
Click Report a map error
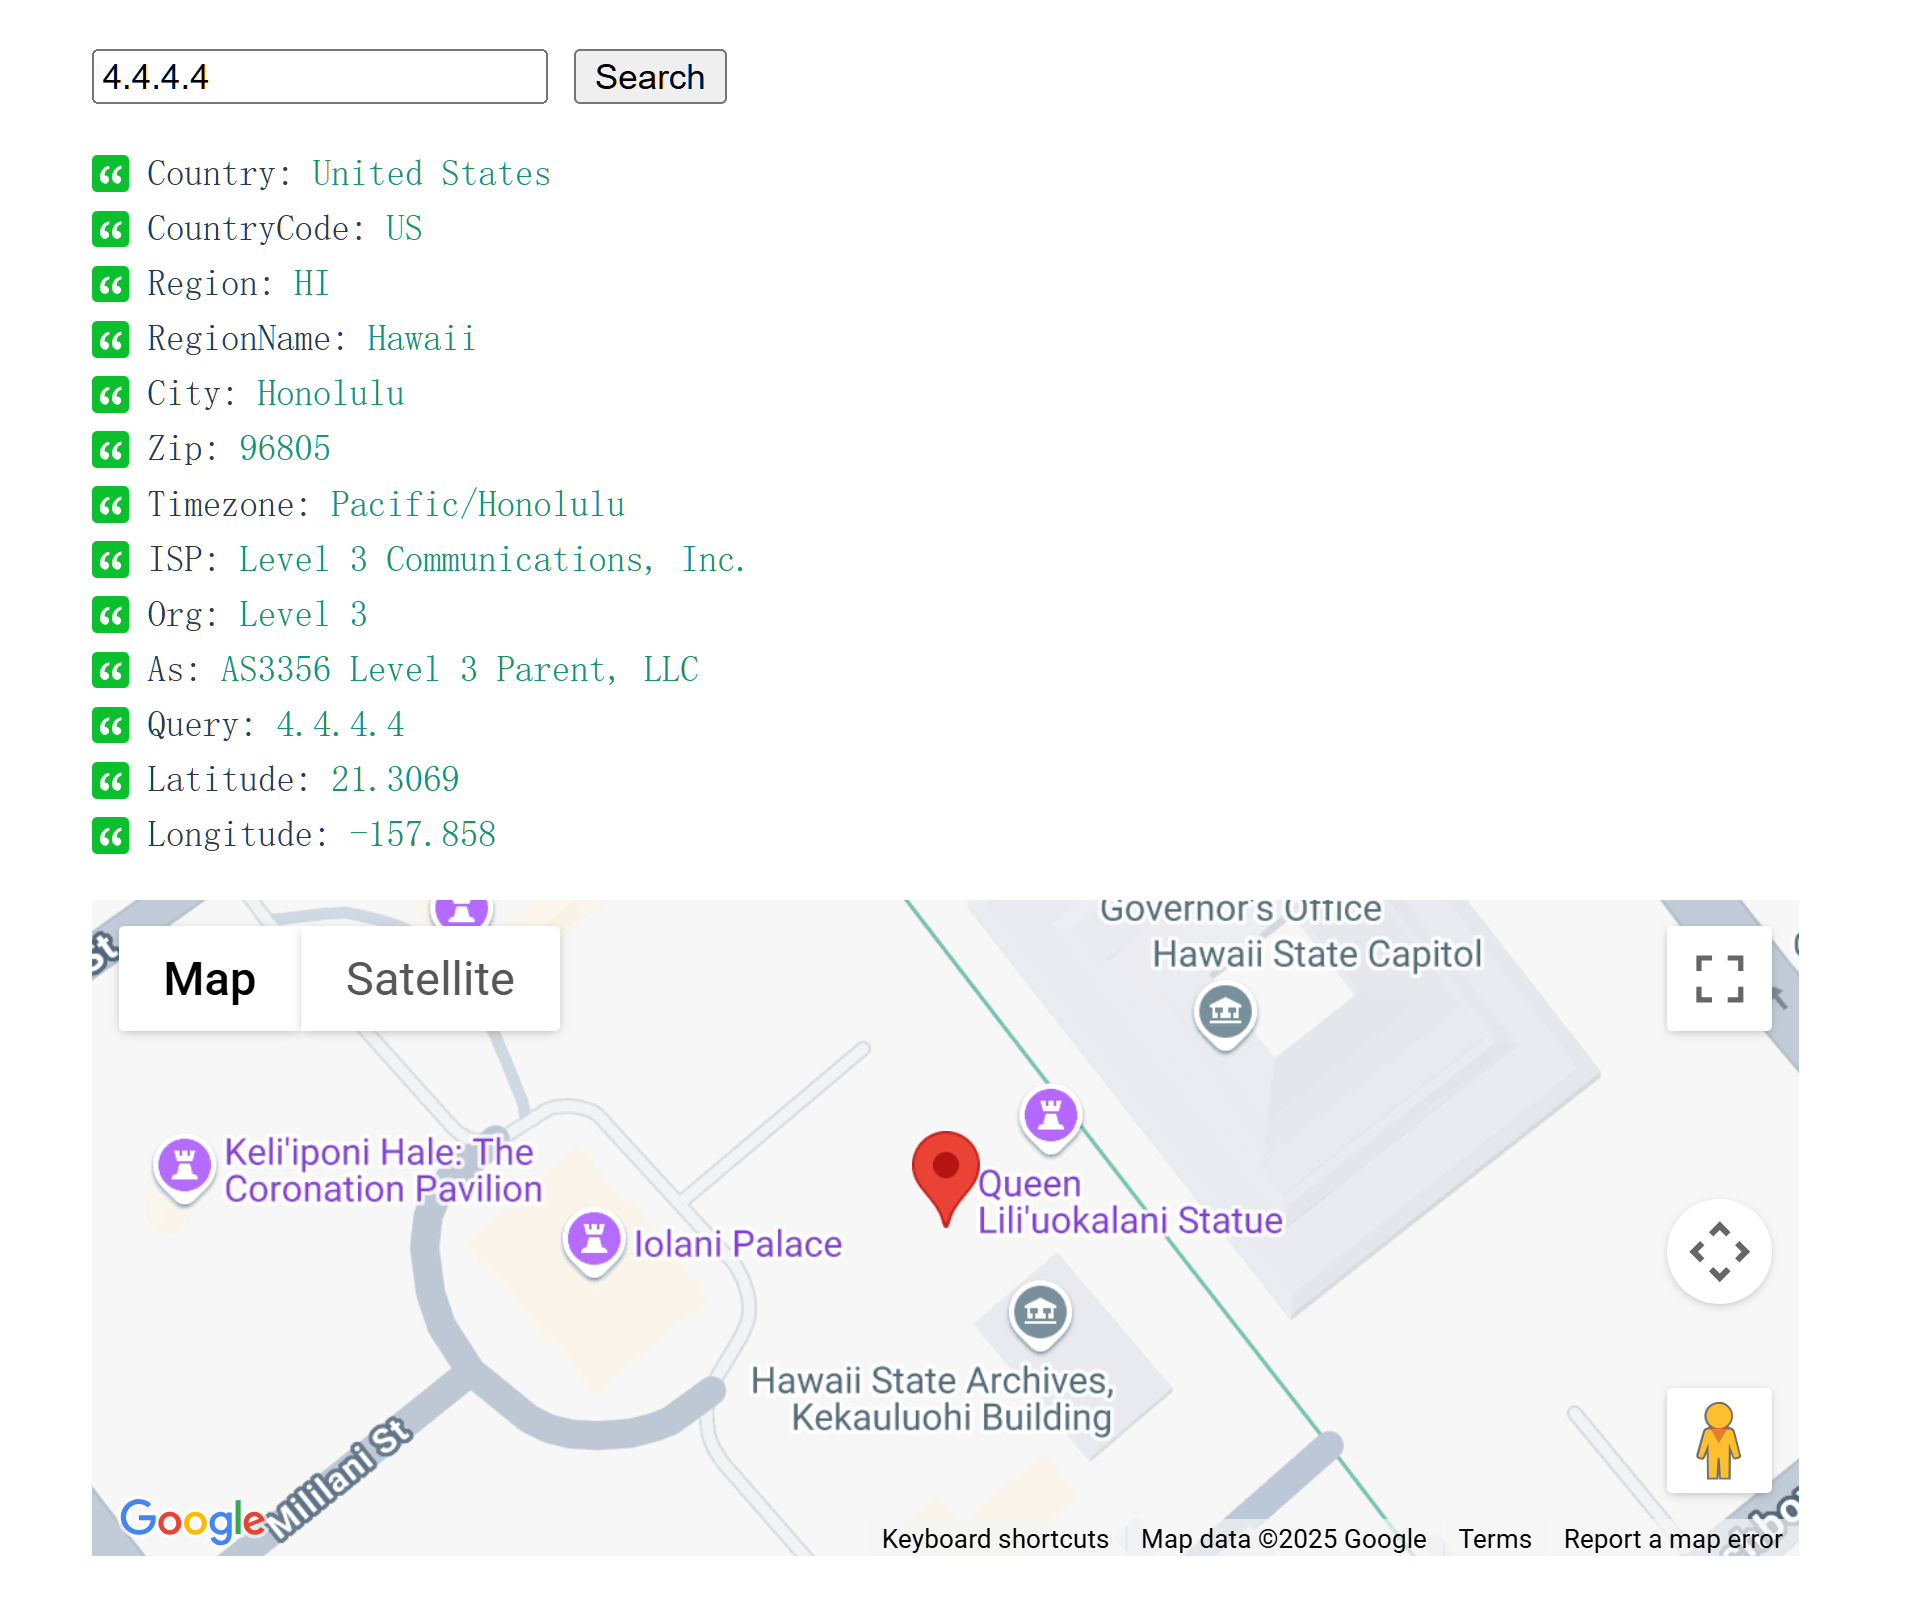point(1673,1539)
